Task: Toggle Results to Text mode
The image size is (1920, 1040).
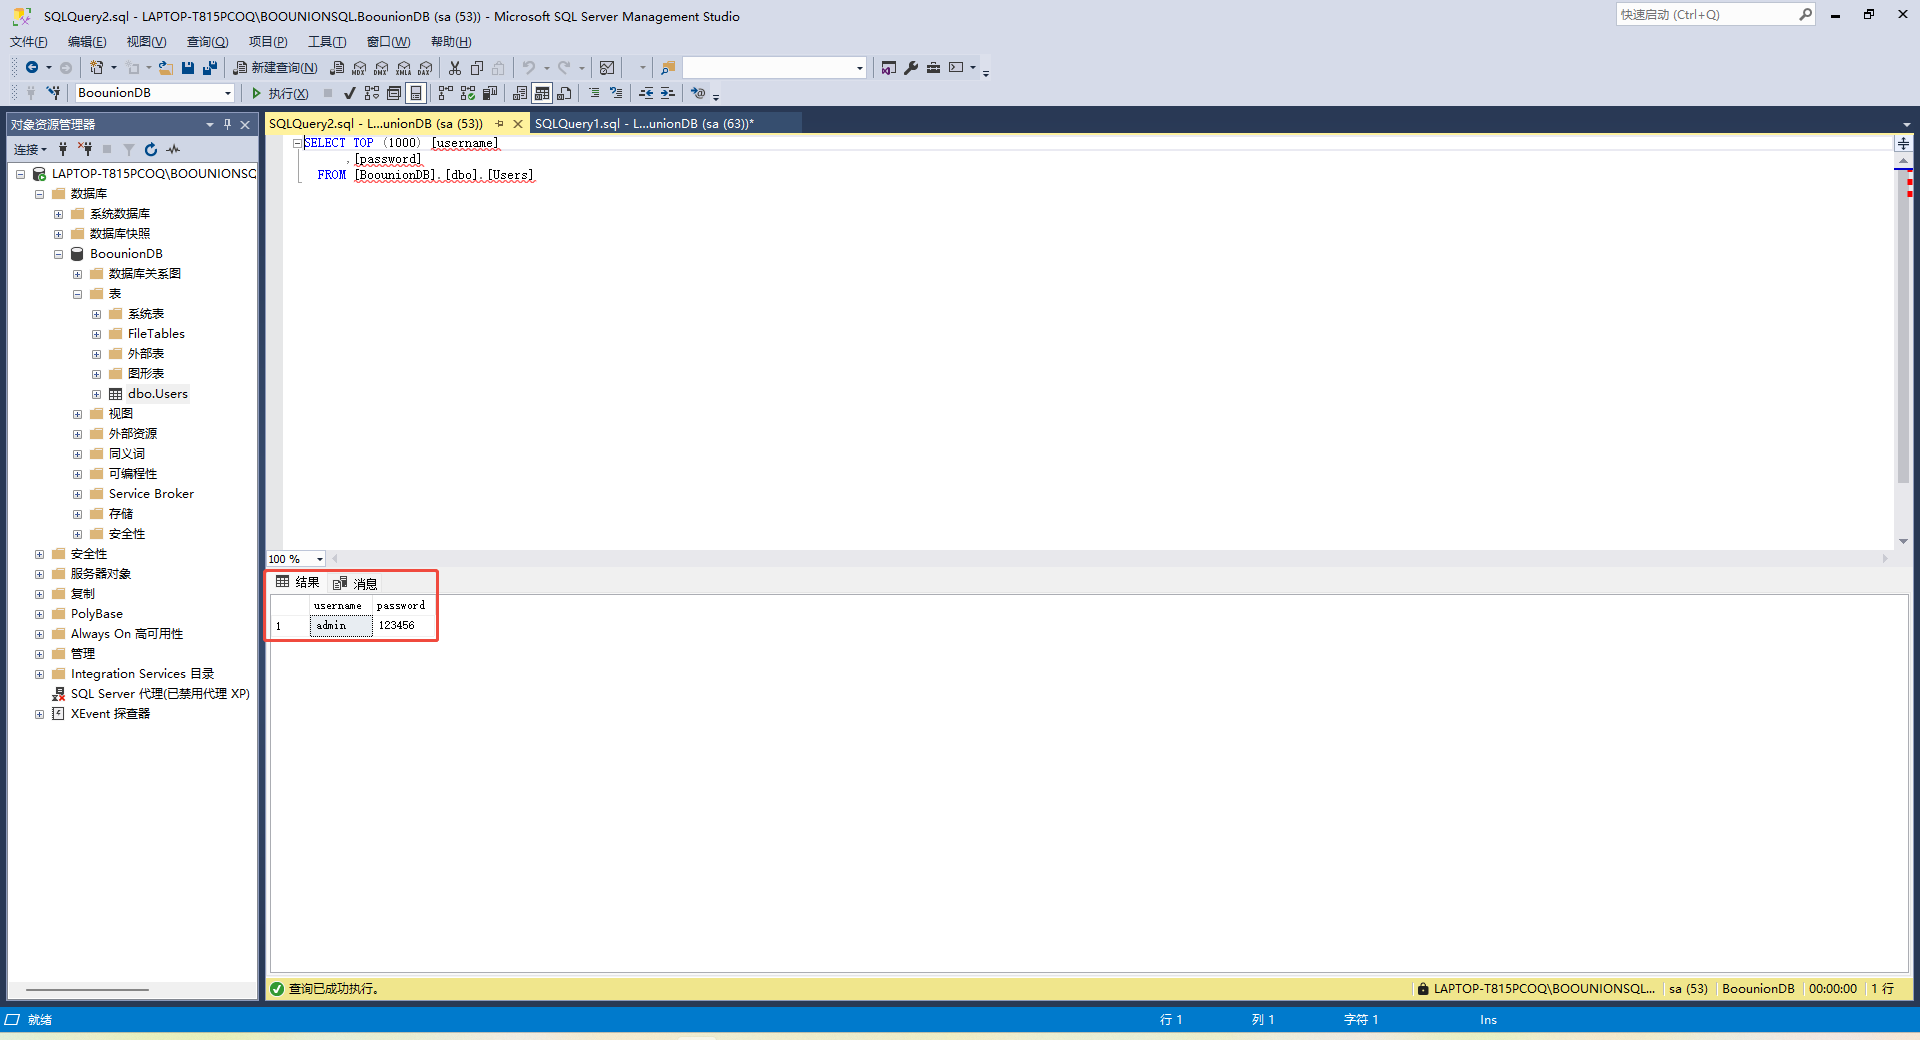Action: [520, 93]
